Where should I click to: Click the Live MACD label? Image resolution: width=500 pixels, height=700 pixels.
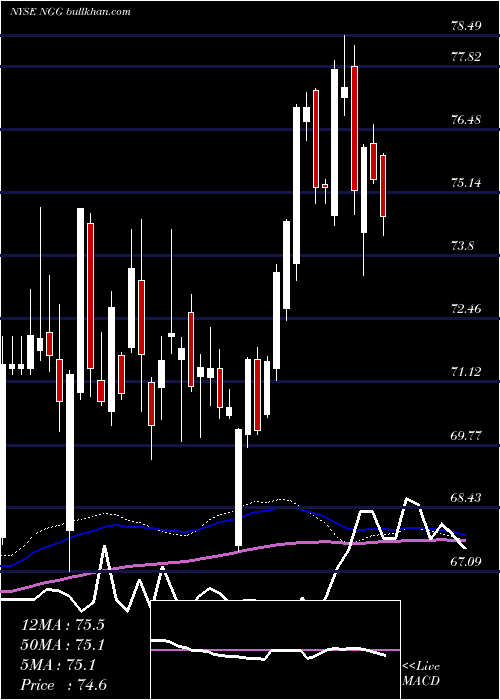click(421, 674)
